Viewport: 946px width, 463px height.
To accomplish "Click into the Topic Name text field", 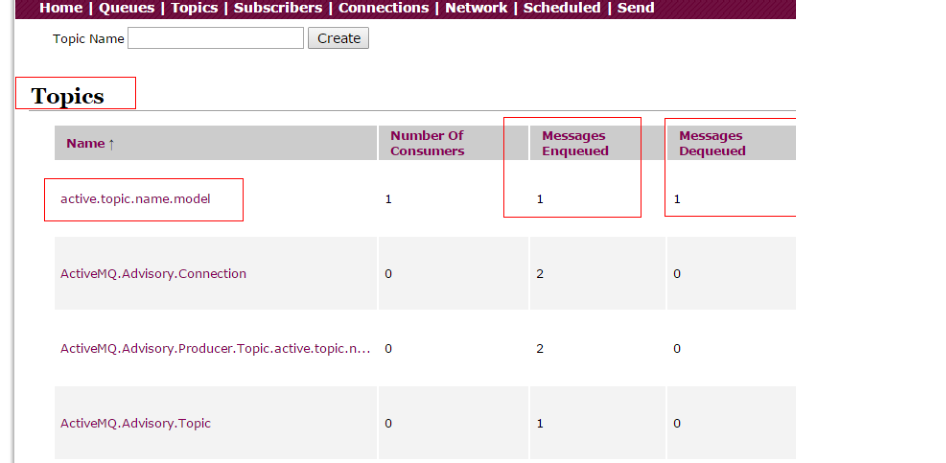I will click(215, 38).
